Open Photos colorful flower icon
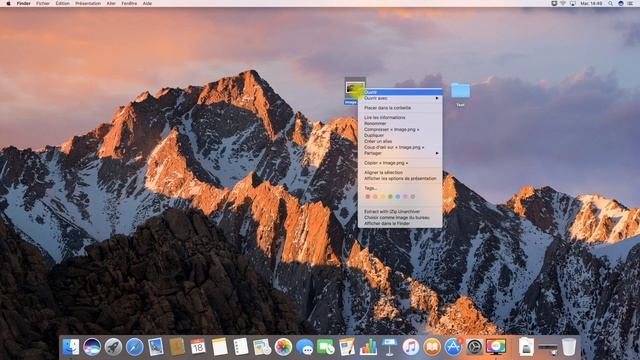Screen dimensions: 640x360 (283, 347)
